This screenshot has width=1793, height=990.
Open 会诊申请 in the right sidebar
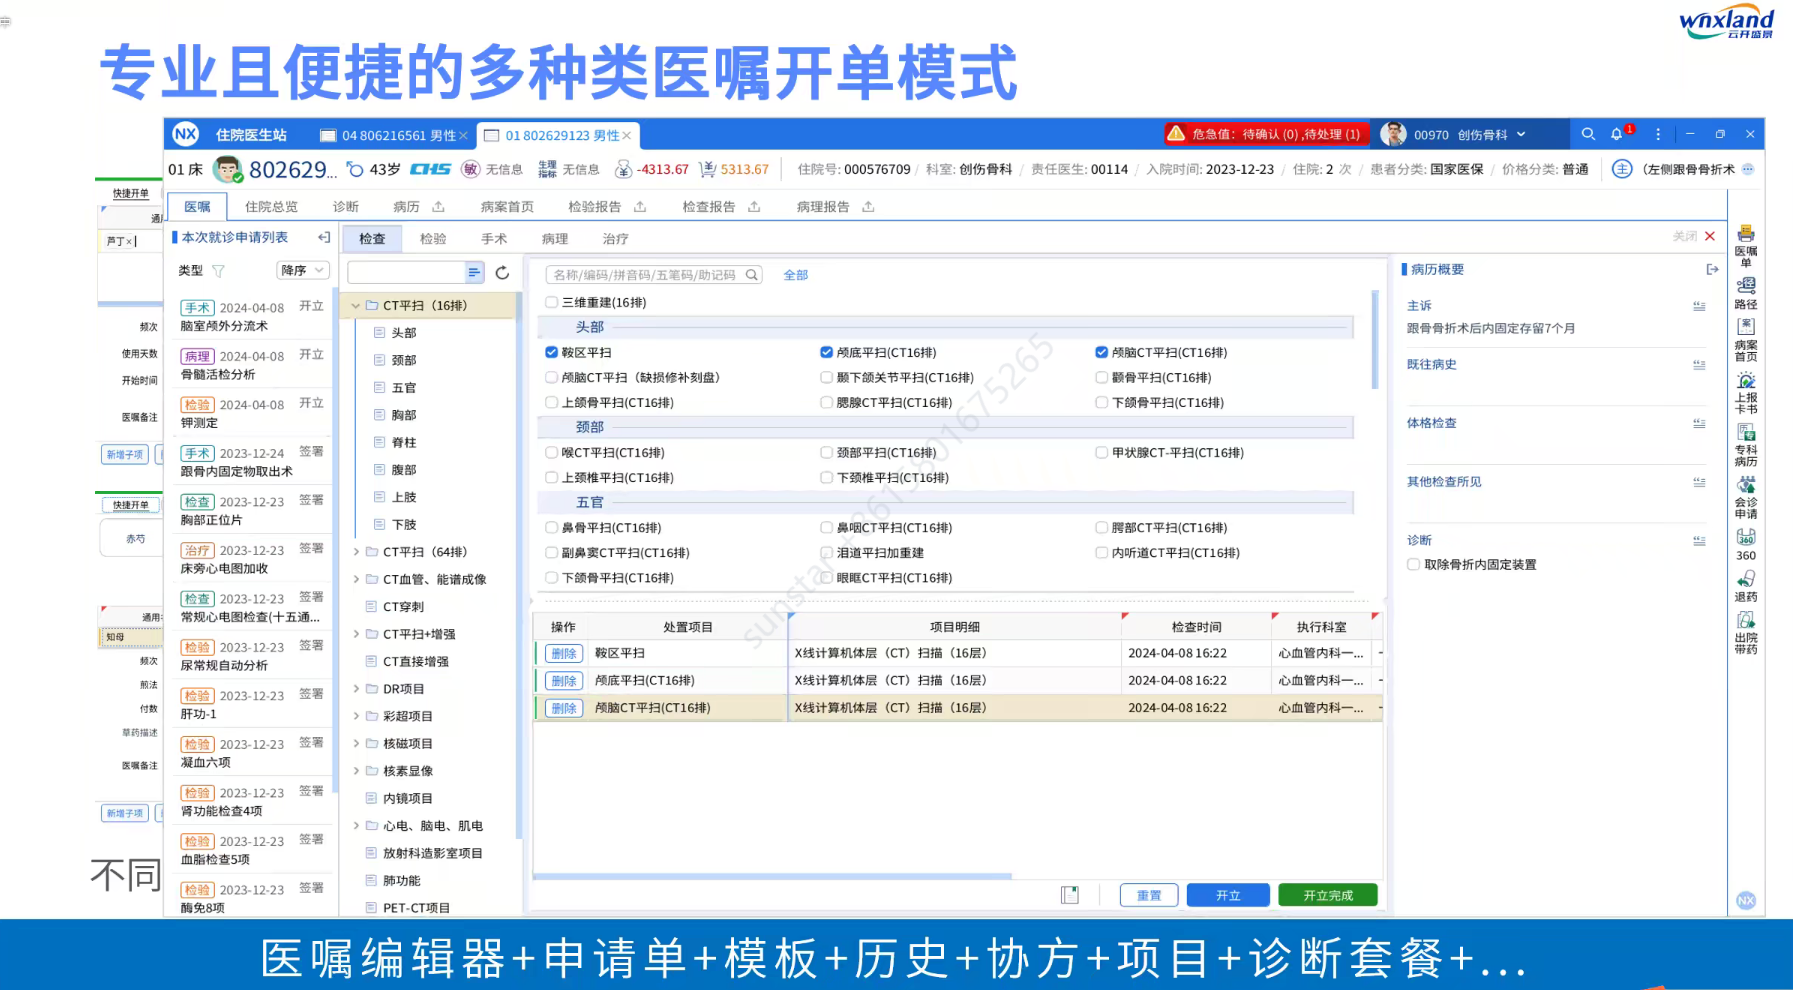[x=1745, y=497]
